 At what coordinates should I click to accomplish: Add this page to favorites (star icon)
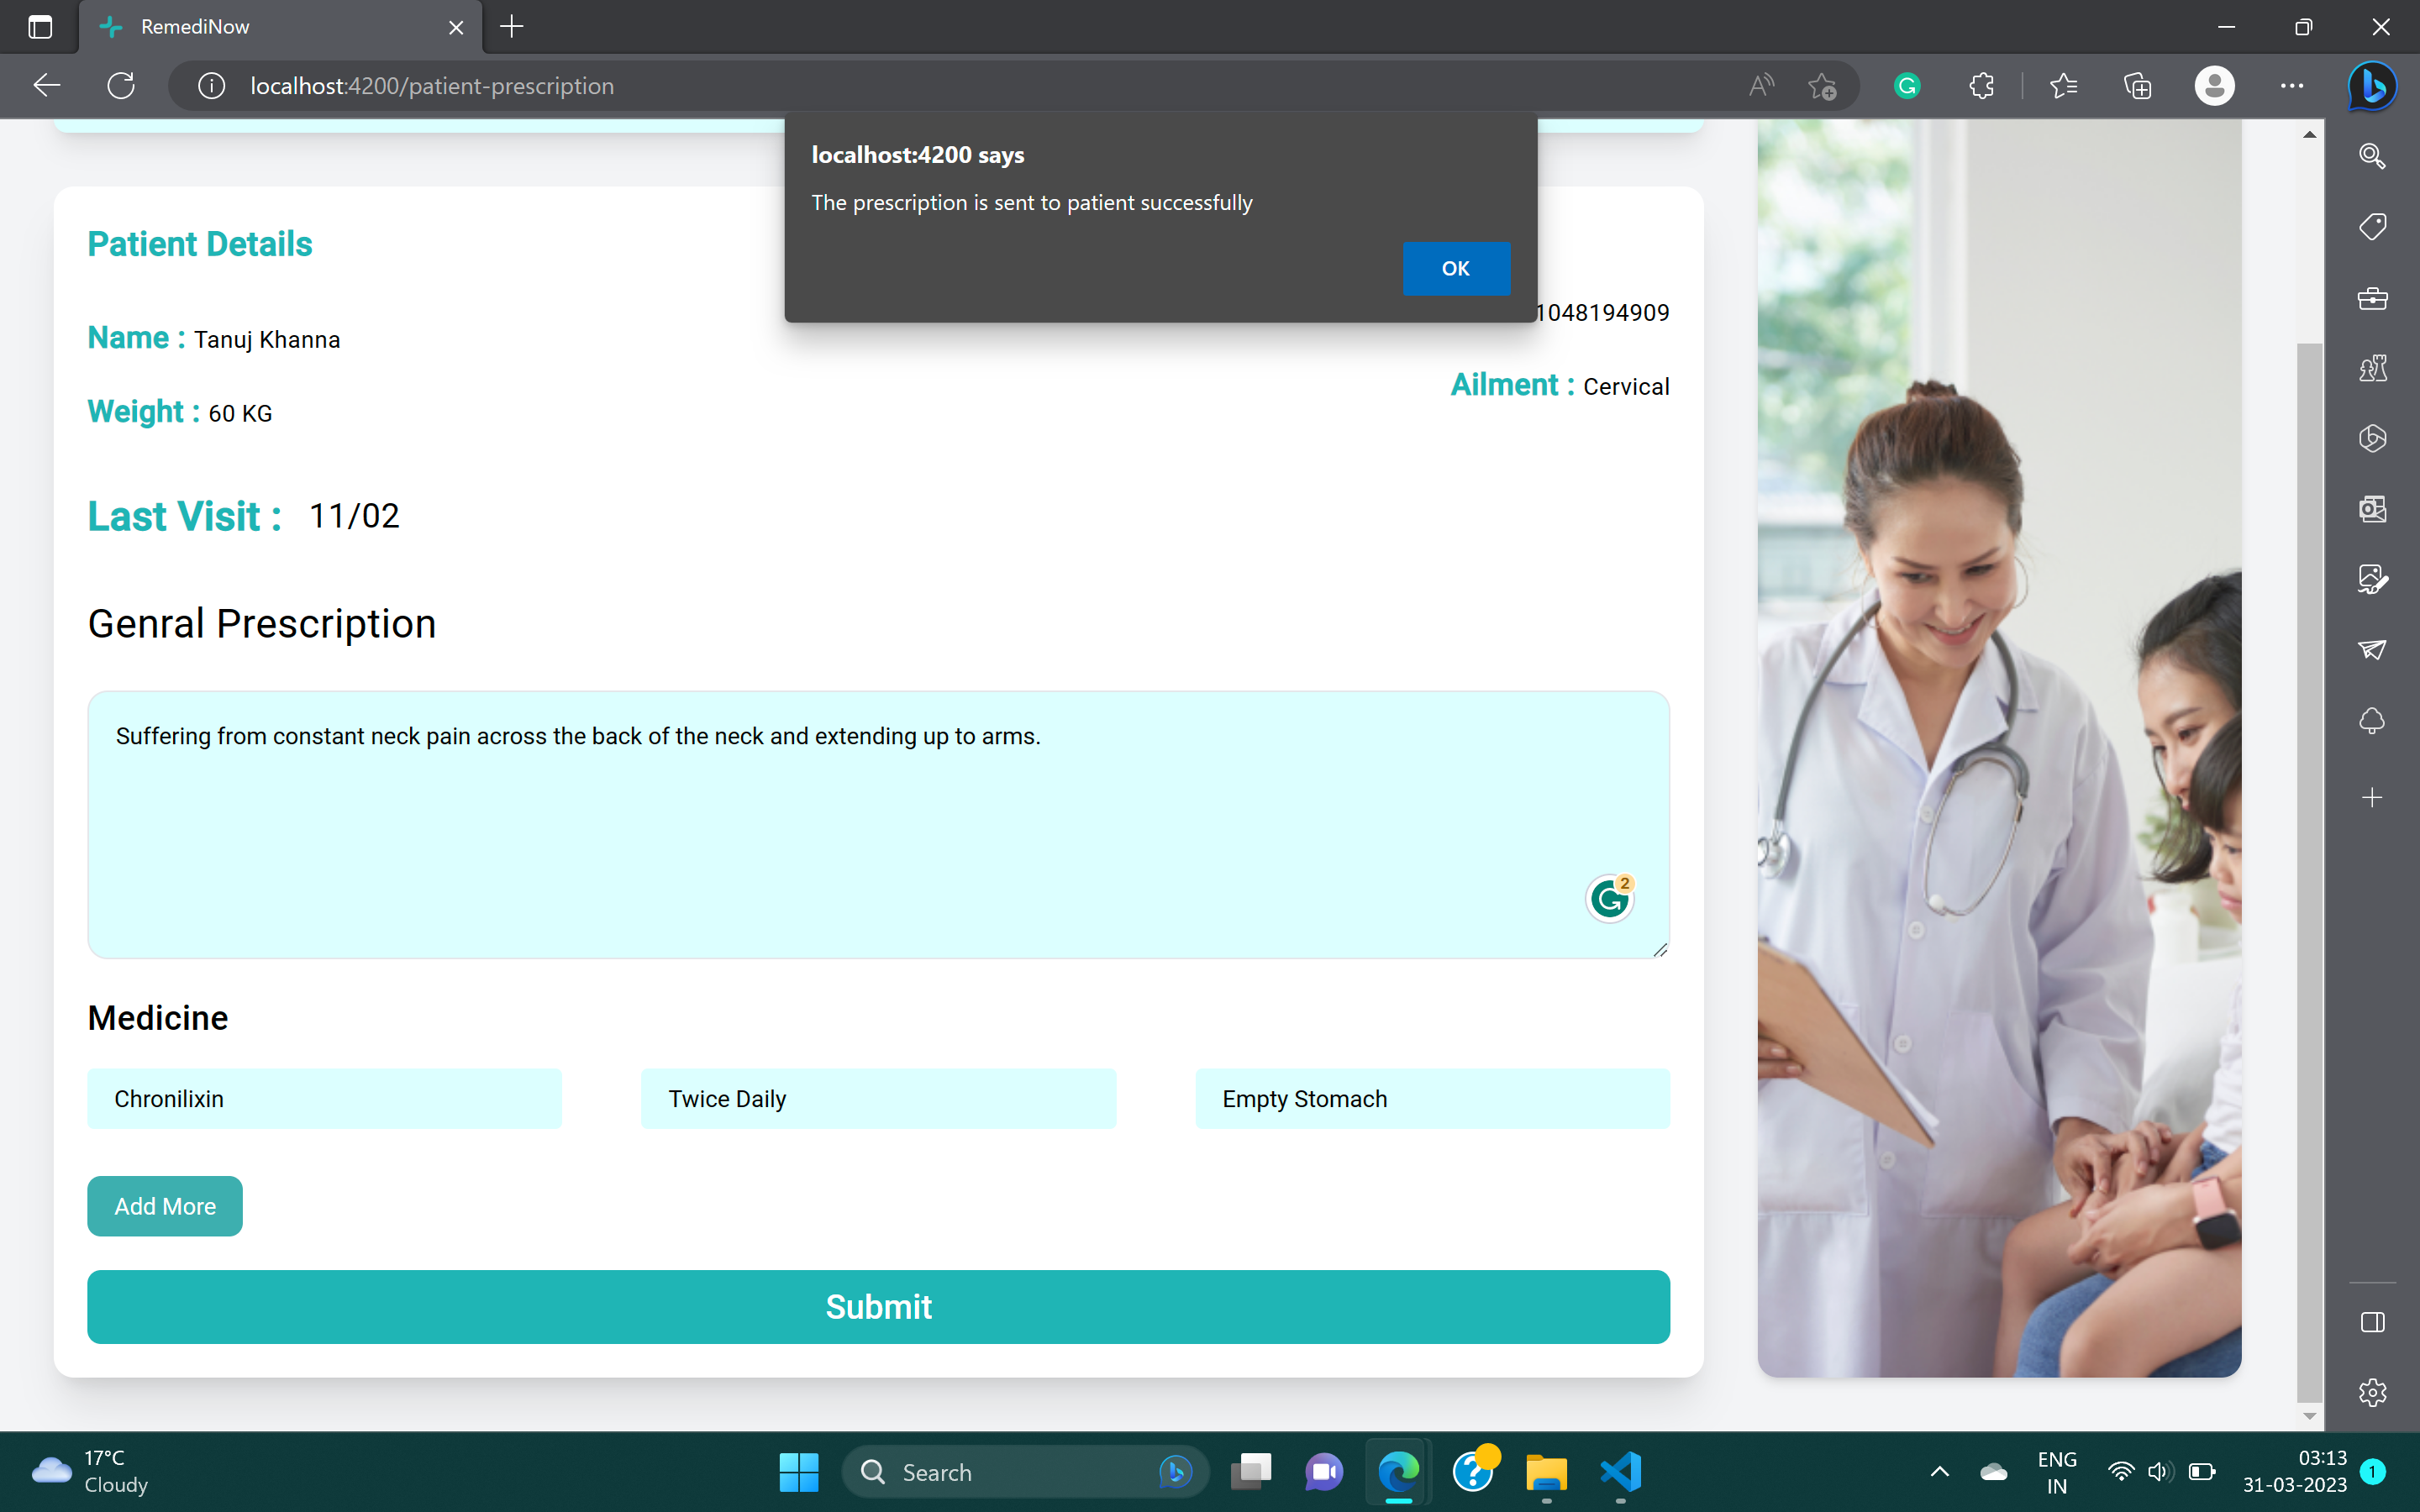point(1822,86)
